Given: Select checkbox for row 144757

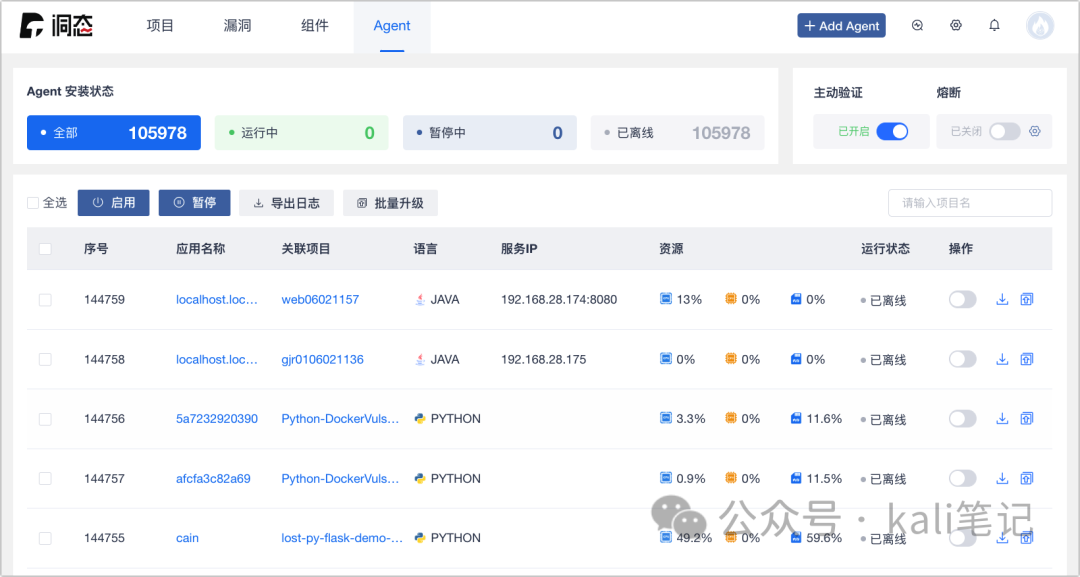Looking at the screenshot, I should pos(45,479).
